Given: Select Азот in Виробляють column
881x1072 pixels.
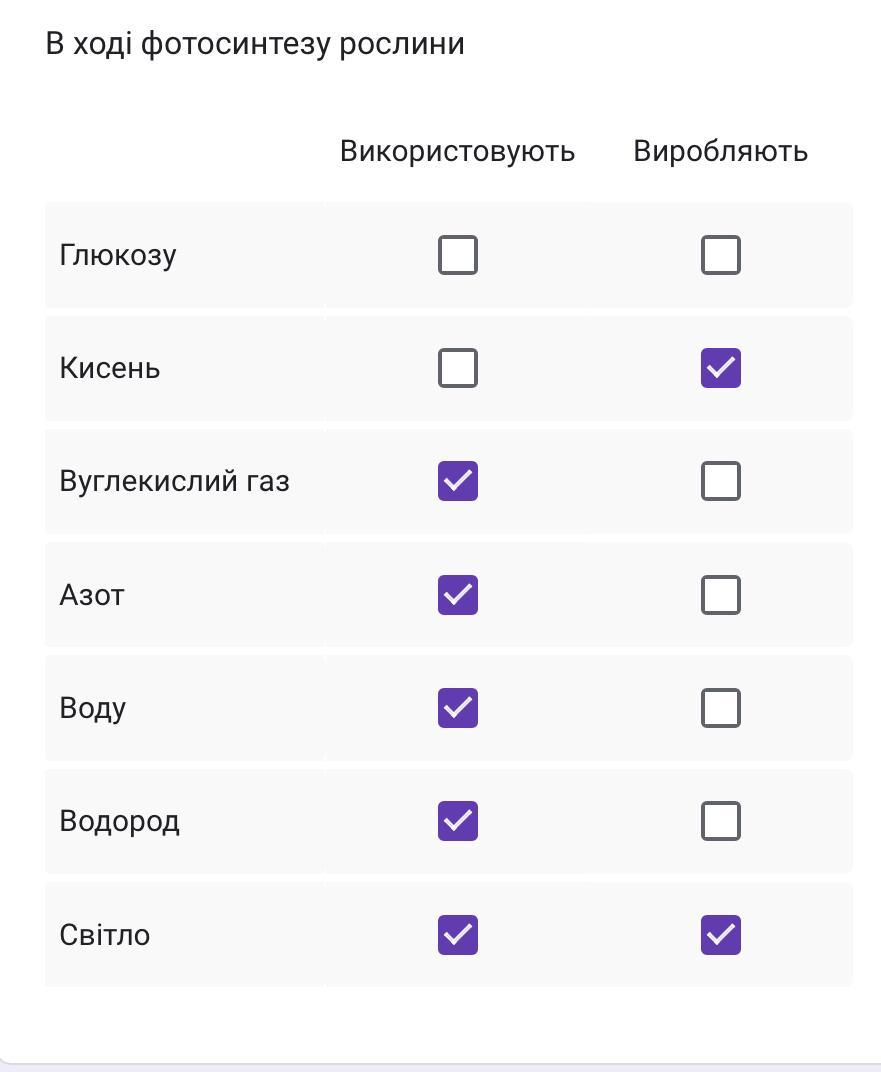Looking at the screenshot, I should pos(720,595).
